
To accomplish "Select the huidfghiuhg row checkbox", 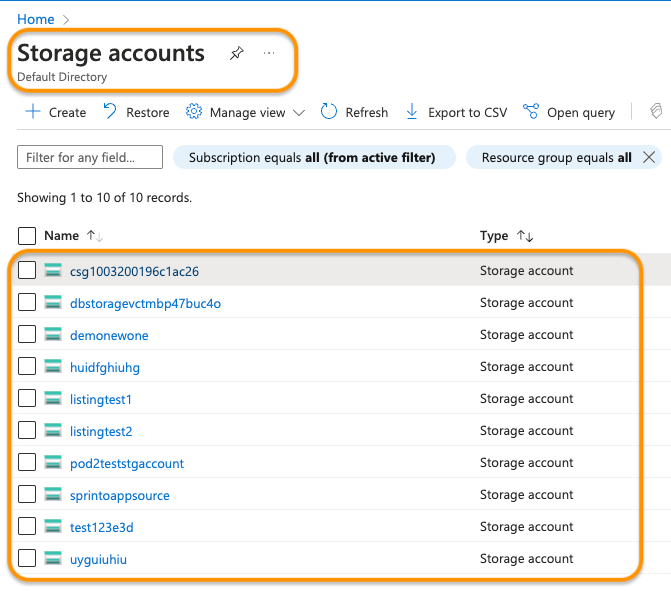I will point(27,367).
